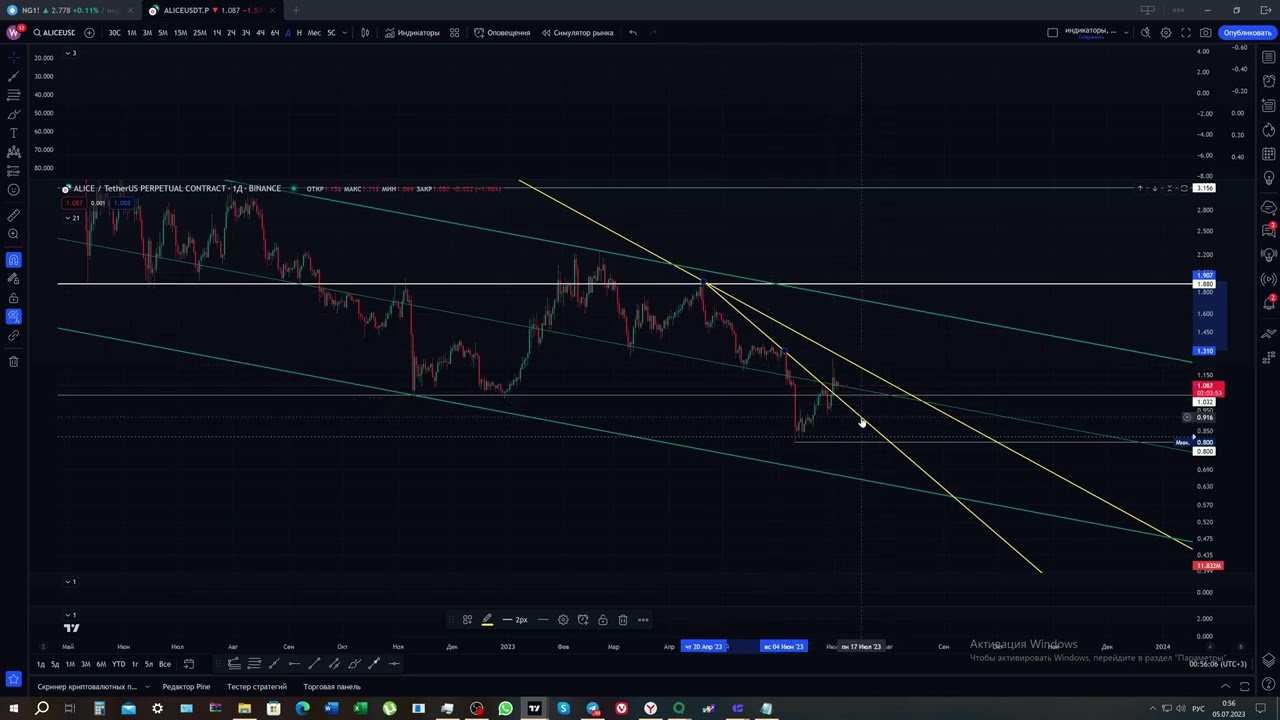Open the watchlist panel icon
Viewport: 1280px width, 720px height.
[1269, 57]
